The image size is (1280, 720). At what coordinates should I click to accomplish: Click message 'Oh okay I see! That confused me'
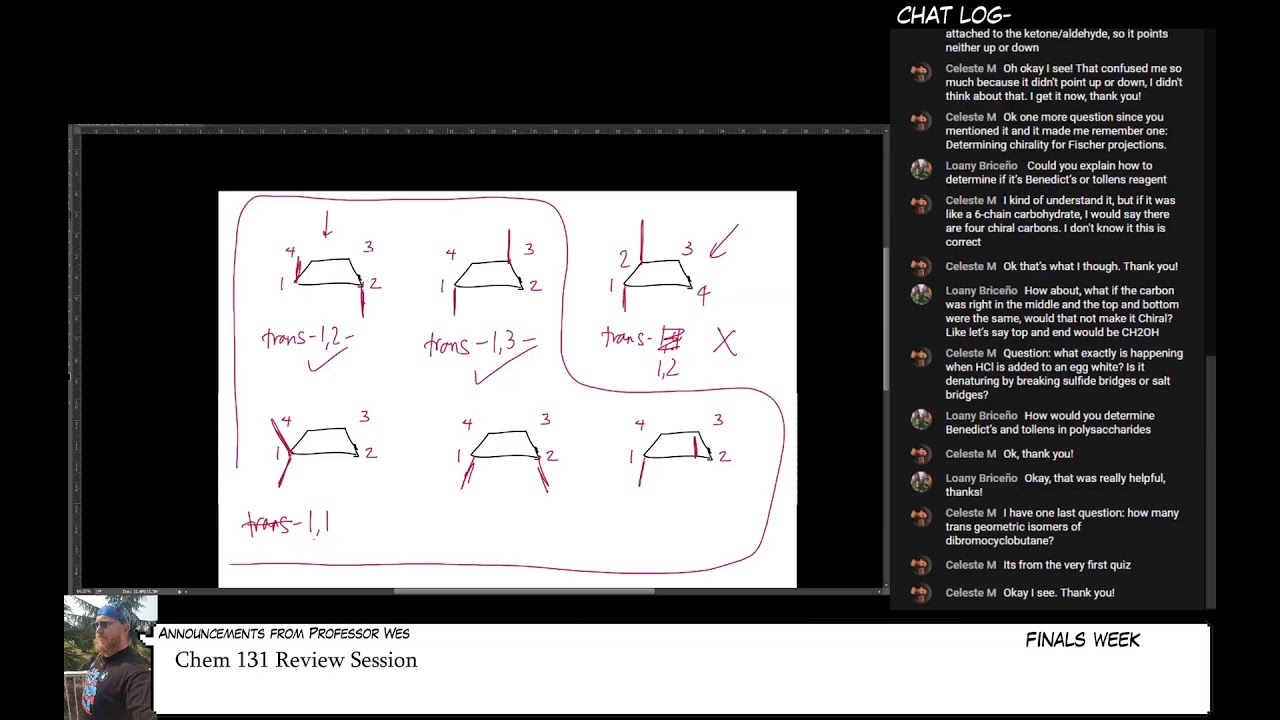click(1064, 83)
